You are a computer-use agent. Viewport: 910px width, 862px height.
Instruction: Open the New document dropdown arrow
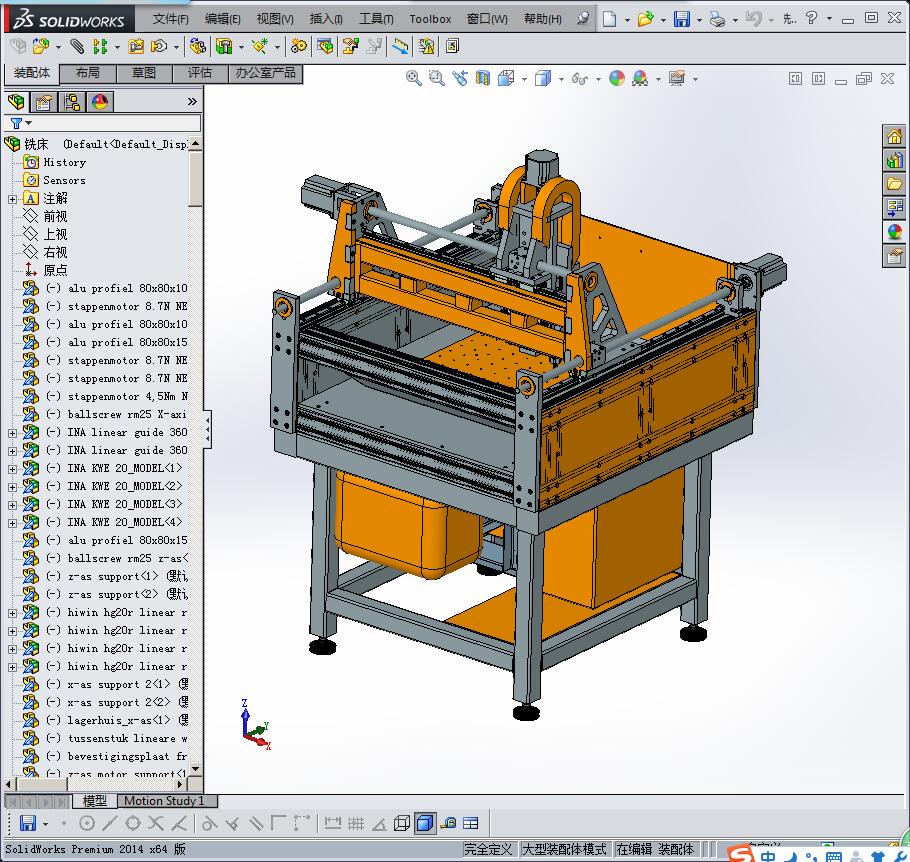627,20
